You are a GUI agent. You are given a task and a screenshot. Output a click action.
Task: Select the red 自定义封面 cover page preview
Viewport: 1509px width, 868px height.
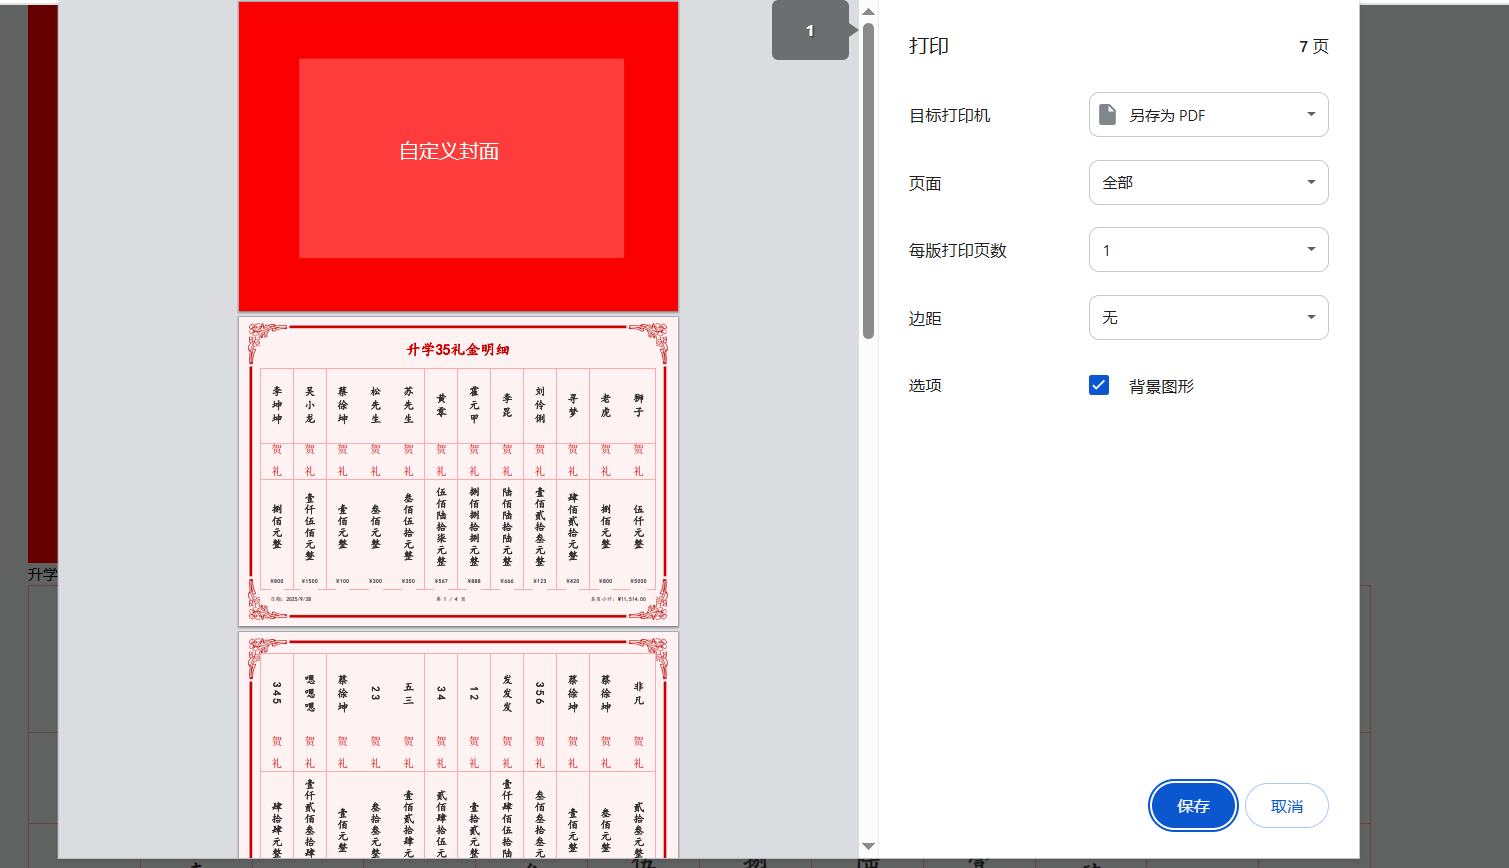point(457,155)
